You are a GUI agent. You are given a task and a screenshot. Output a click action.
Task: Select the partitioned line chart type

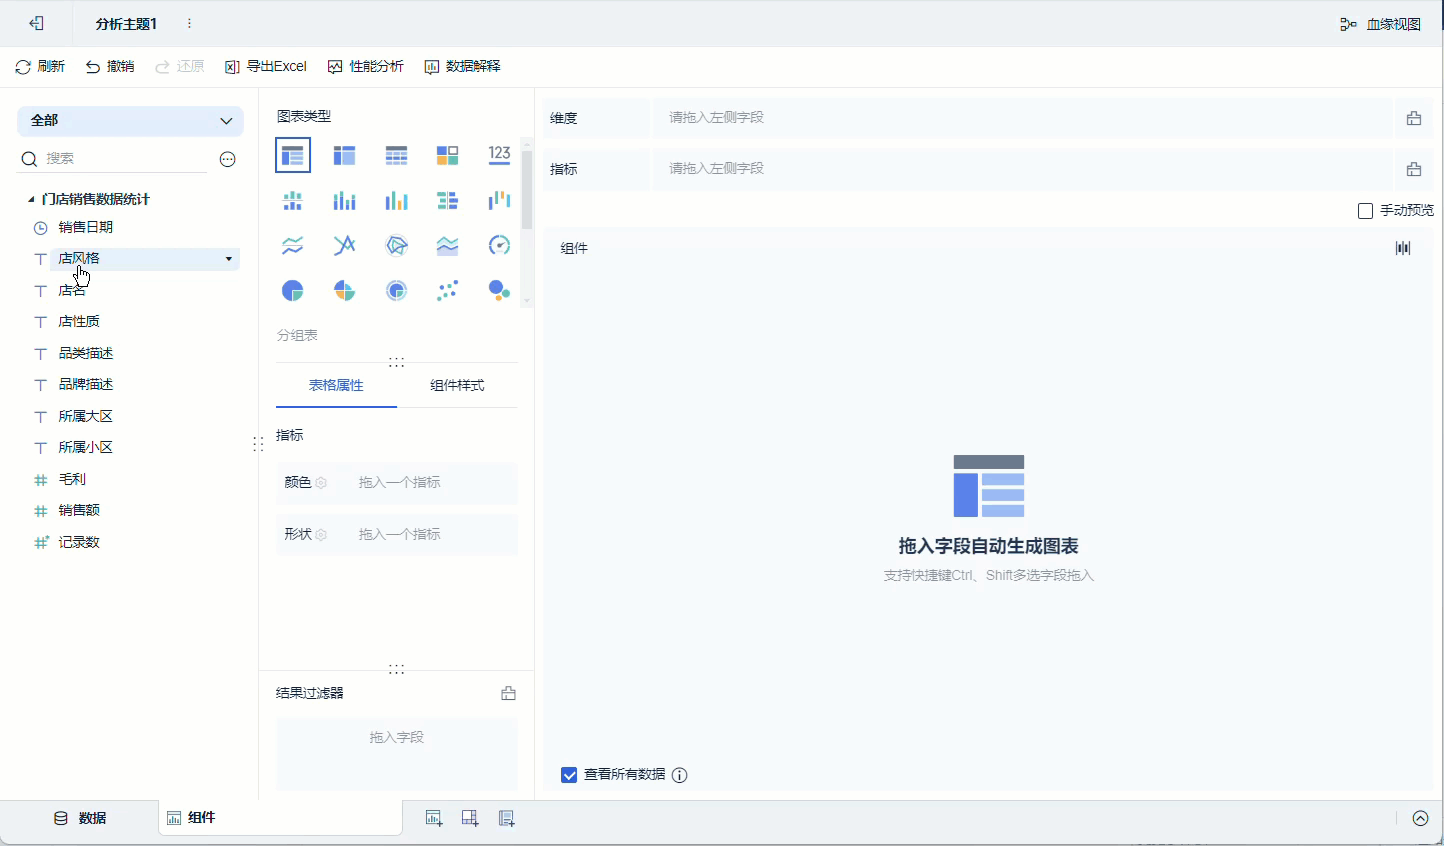(293, 245)
